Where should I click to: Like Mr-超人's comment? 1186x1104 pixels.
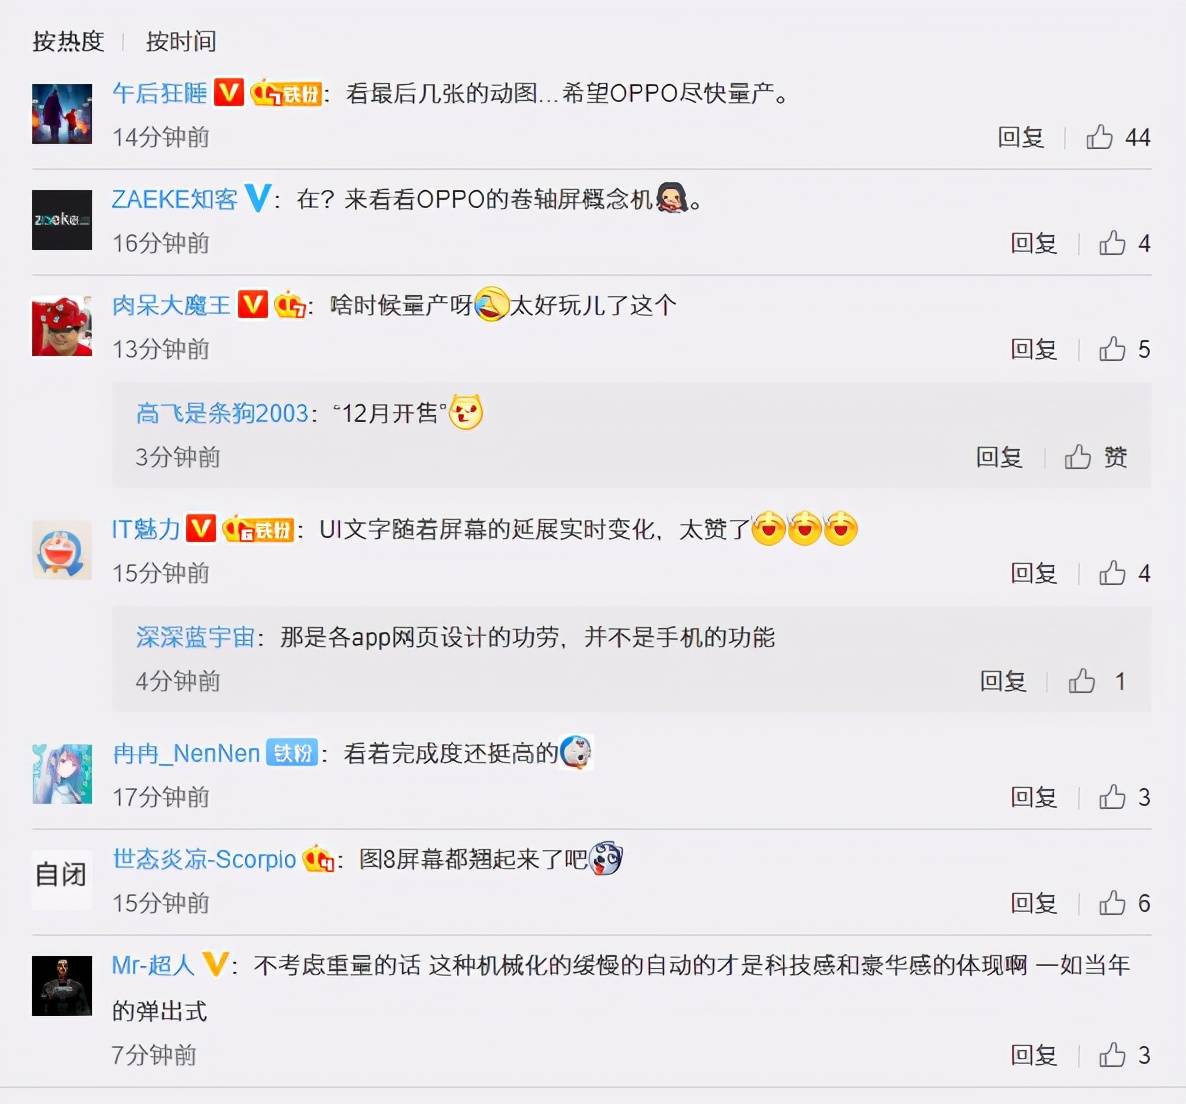click(x=1112, y=1055)
